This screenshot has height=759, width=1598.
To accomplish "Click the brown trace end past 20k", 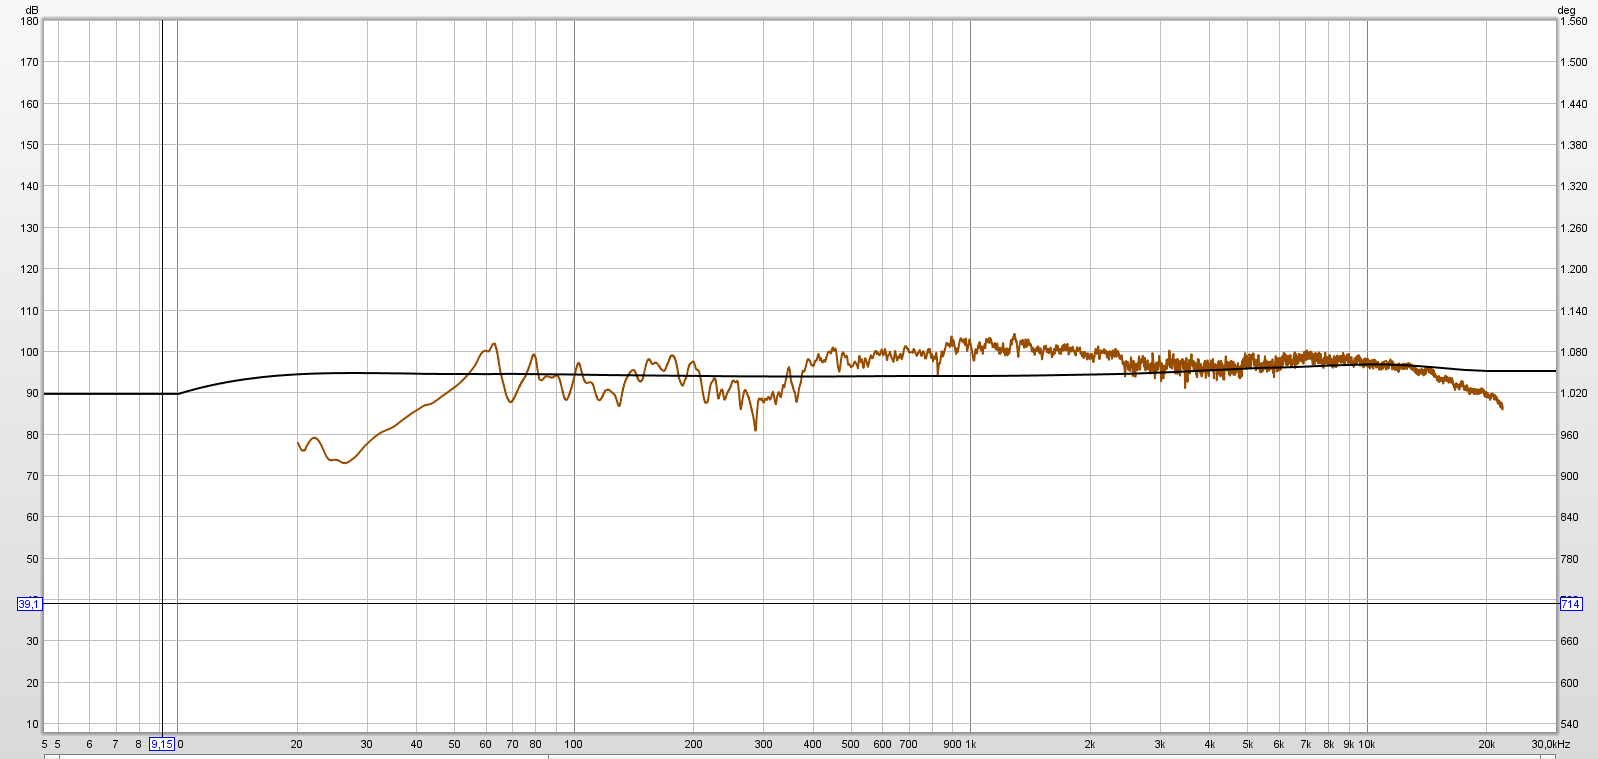I will [x=1501, y=406].
